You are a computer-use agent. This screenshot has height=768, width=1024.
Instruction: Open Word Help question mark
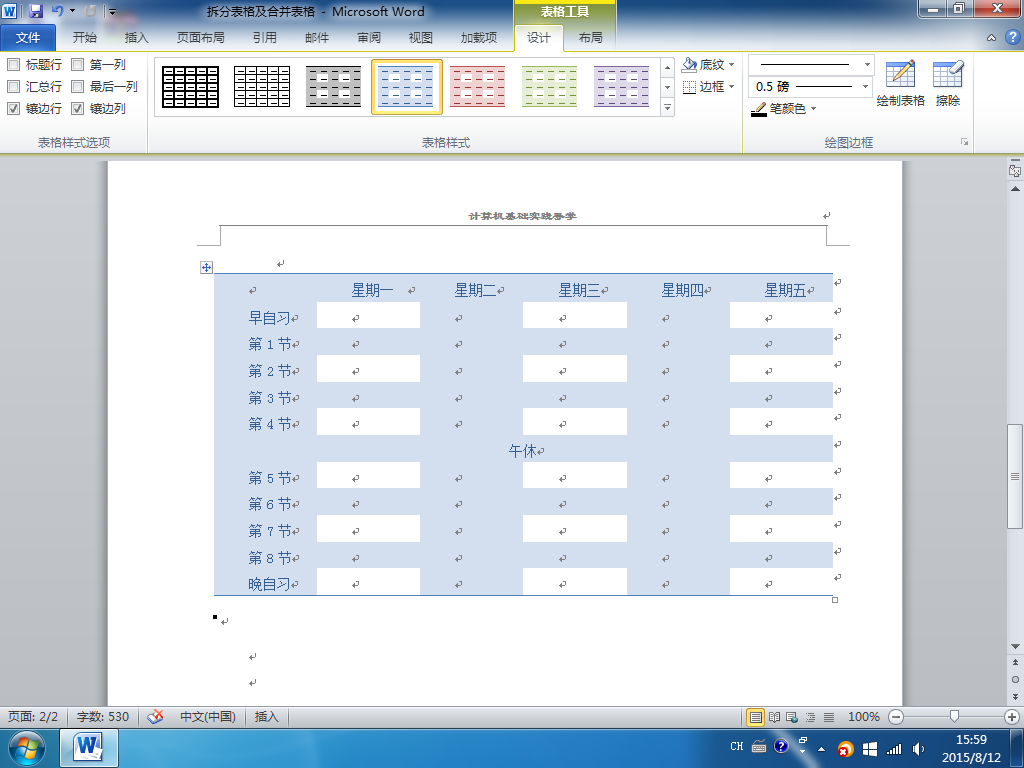point(1012,38)
